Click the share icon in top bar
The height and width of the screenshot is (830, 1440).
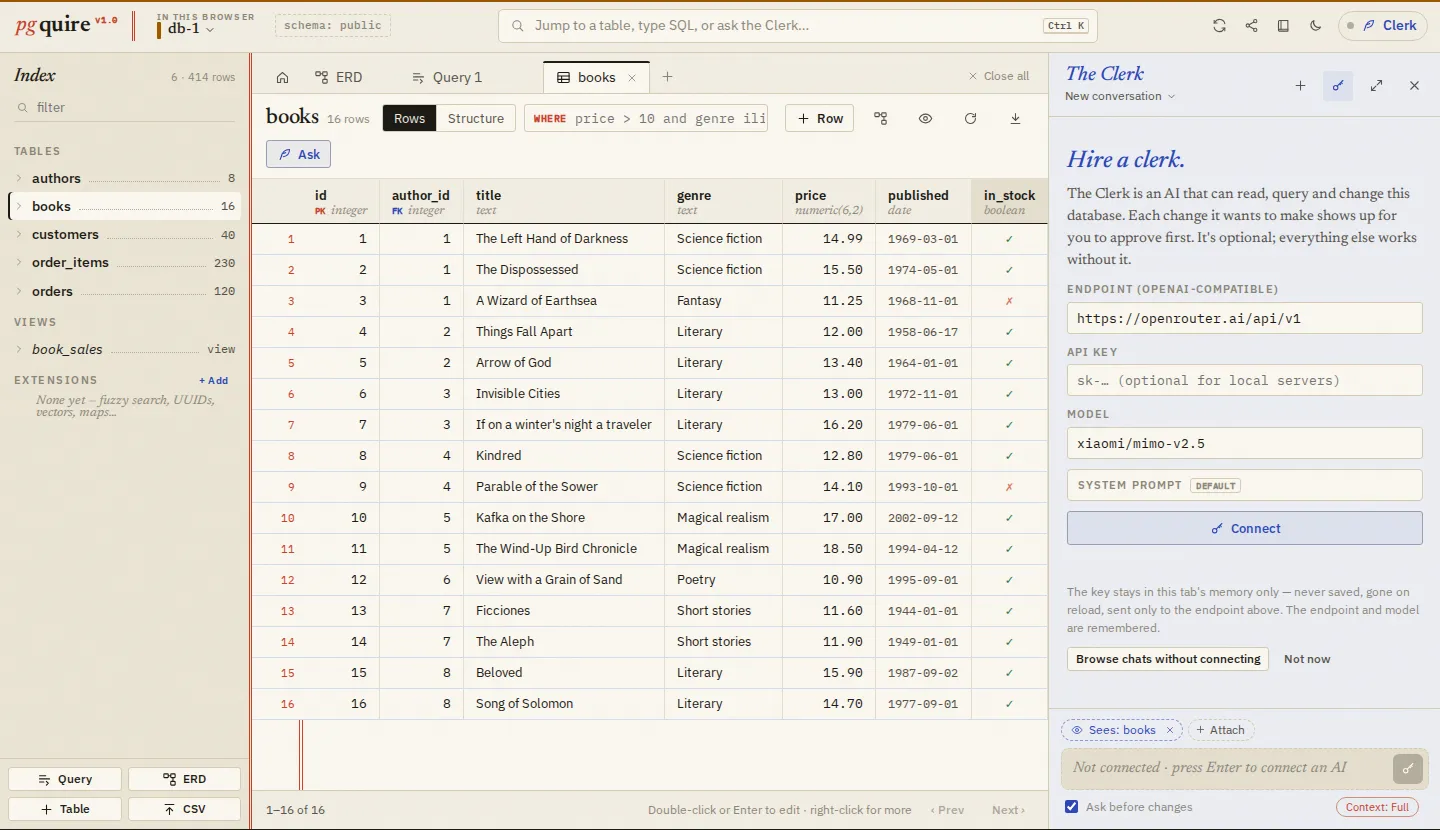coord(1251,26)
